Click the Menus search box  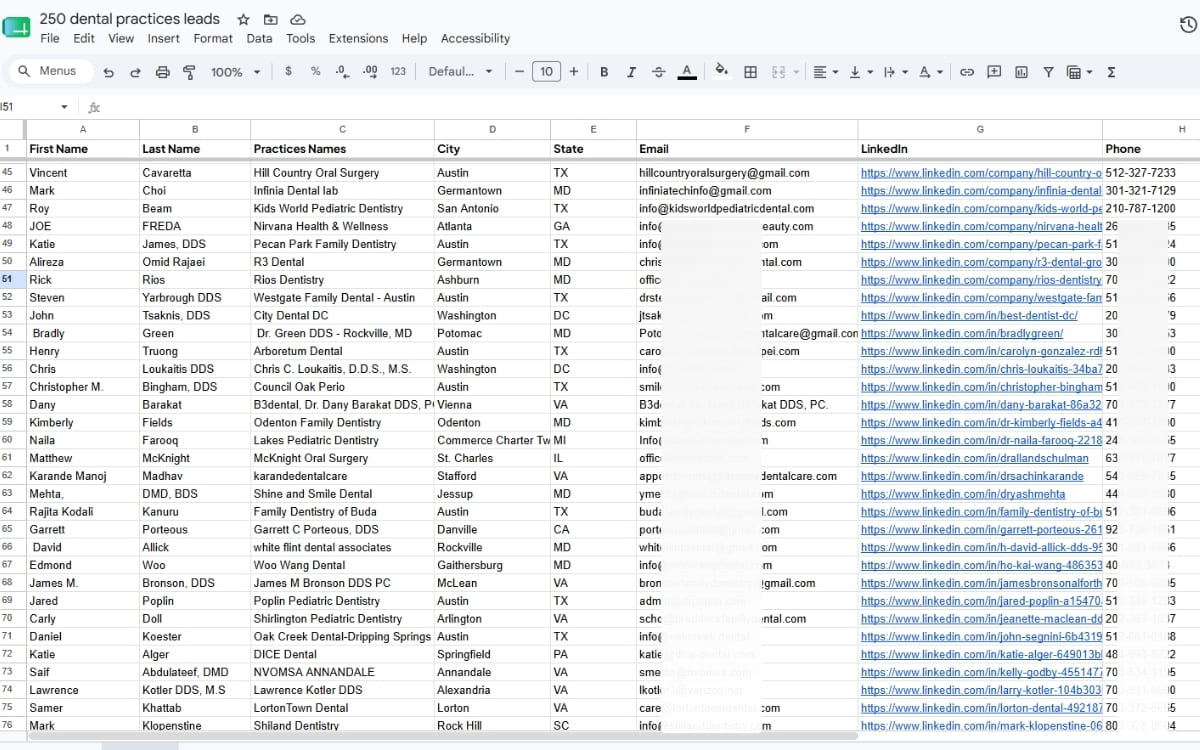click(x=51, y=71)
